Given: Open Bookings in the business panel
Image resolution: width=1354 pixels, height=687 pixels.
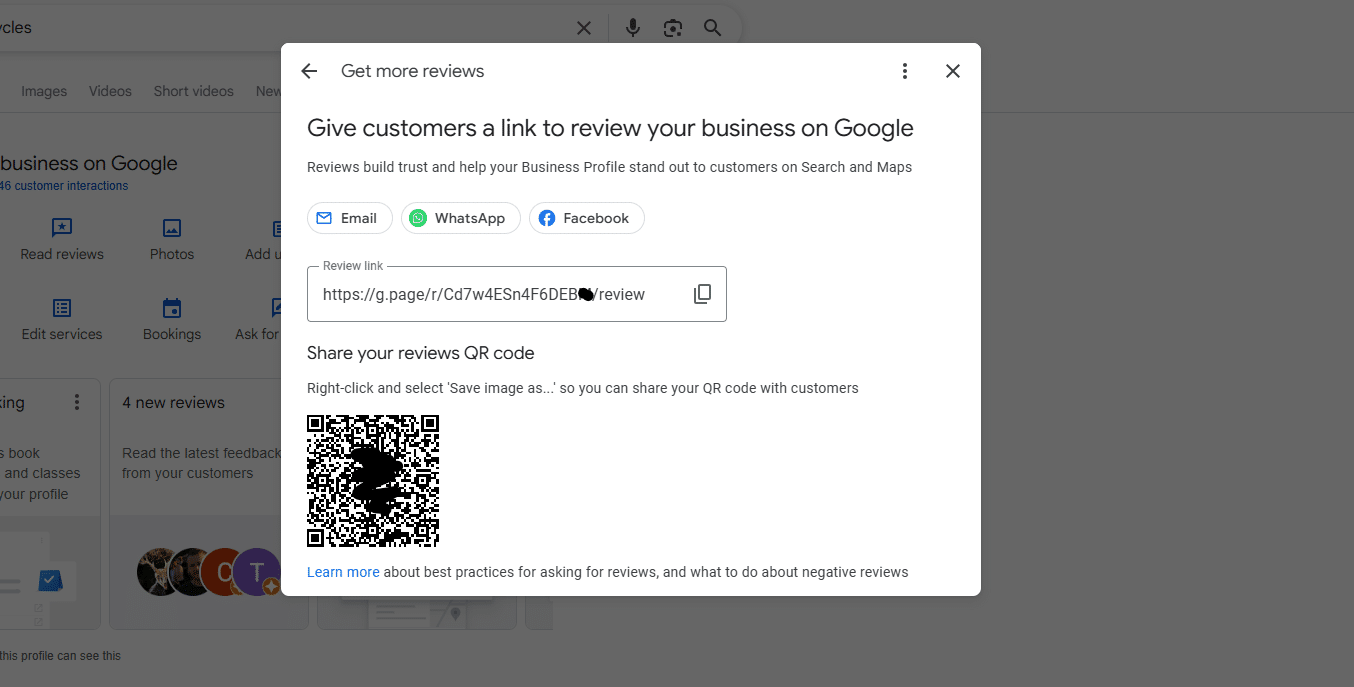Looking at the screenshot, I should 172,320.
